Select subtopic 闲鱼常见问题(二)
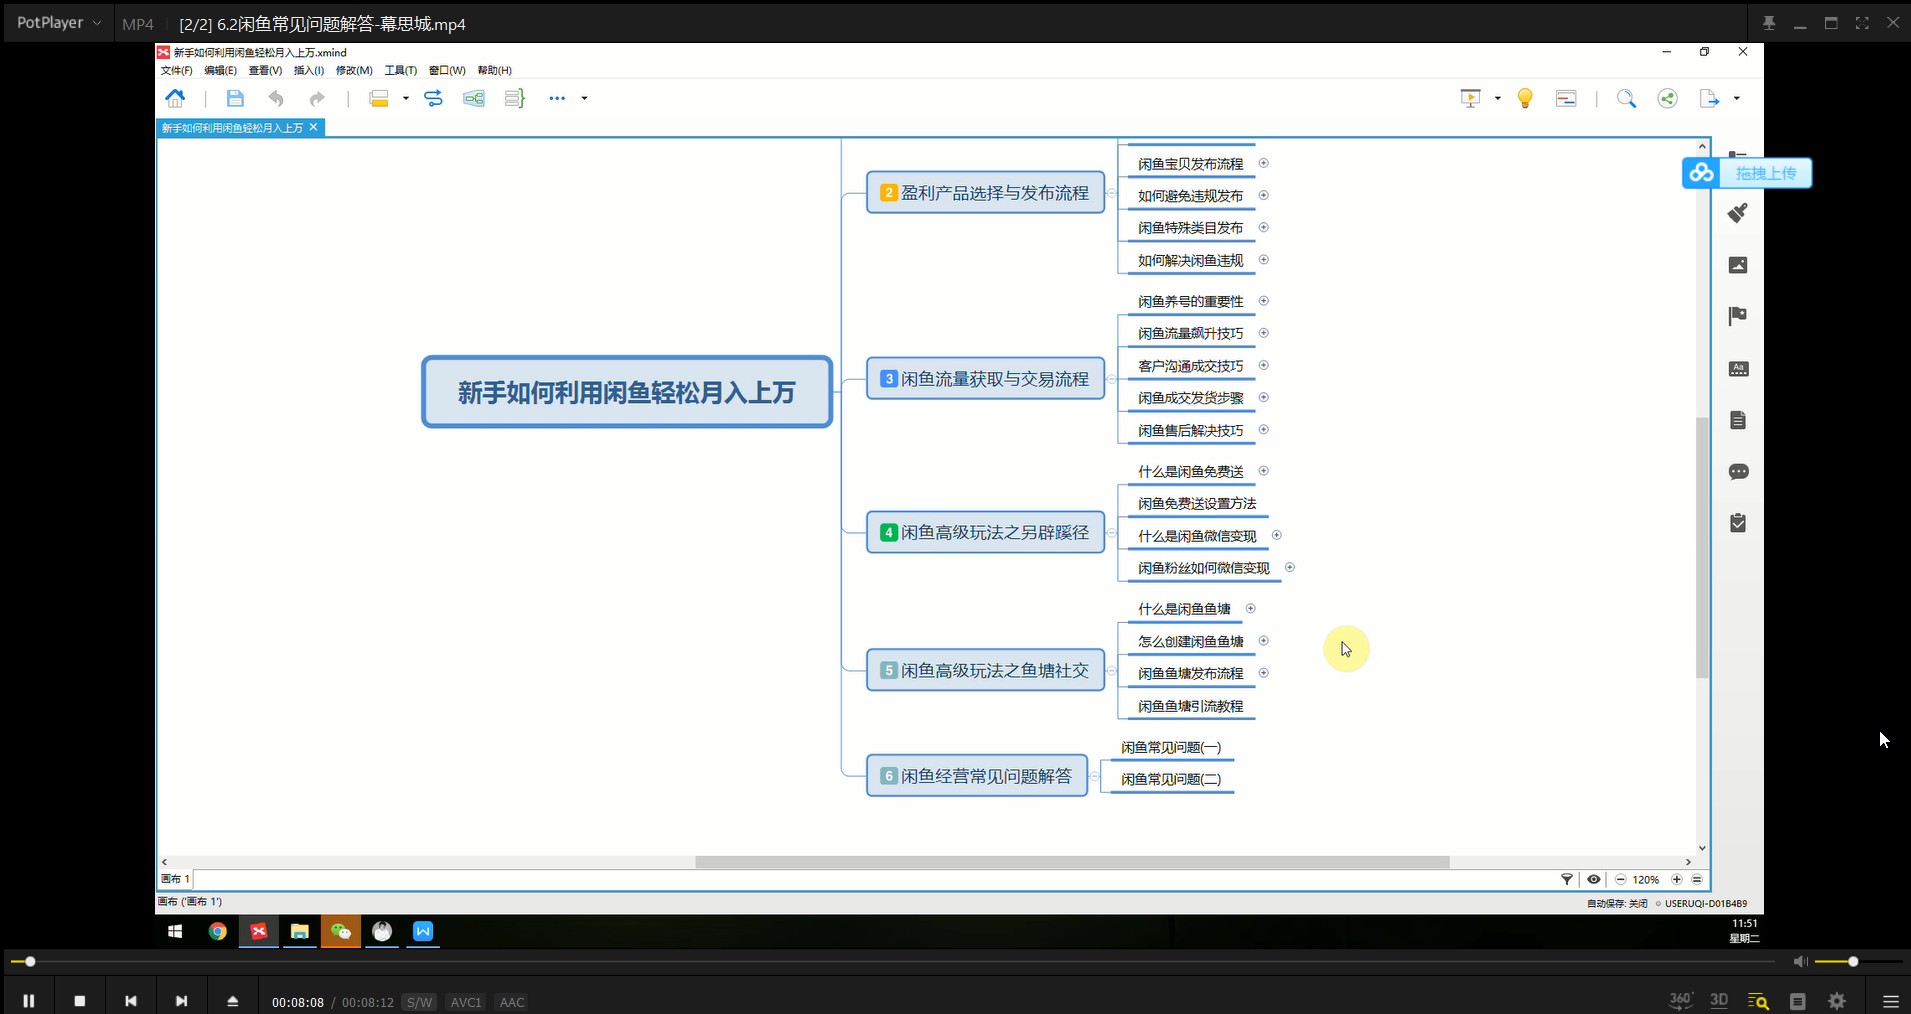 point(1171,779)
